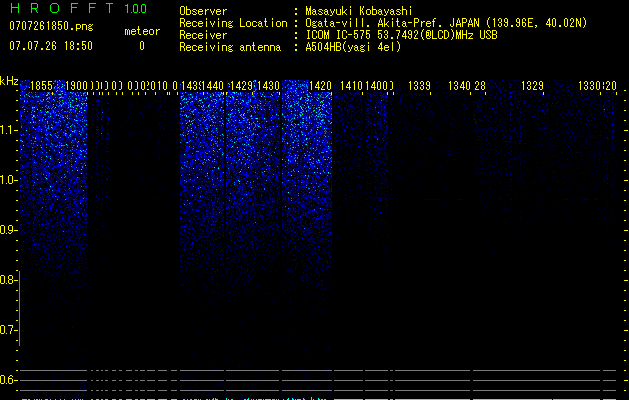Click the Receiver field label
This screenshot has height=400, width=629.
203,35
